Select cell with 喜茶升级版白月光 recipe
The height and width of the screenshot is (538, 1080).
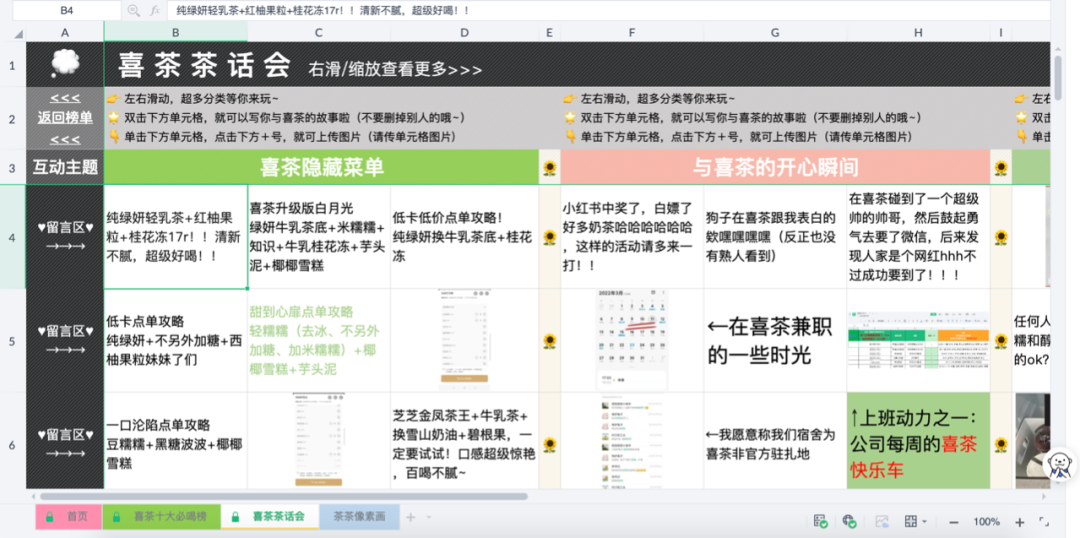(x=319, y=237)
